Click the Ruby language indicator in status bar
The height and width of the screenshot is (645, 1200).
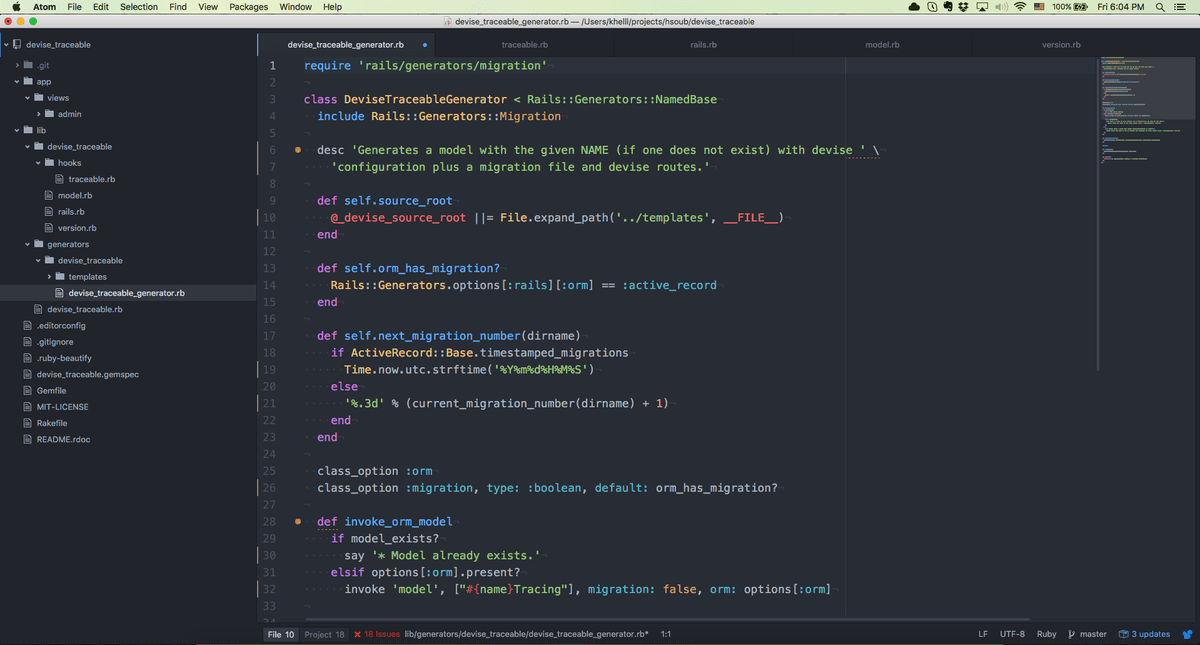1046,634
